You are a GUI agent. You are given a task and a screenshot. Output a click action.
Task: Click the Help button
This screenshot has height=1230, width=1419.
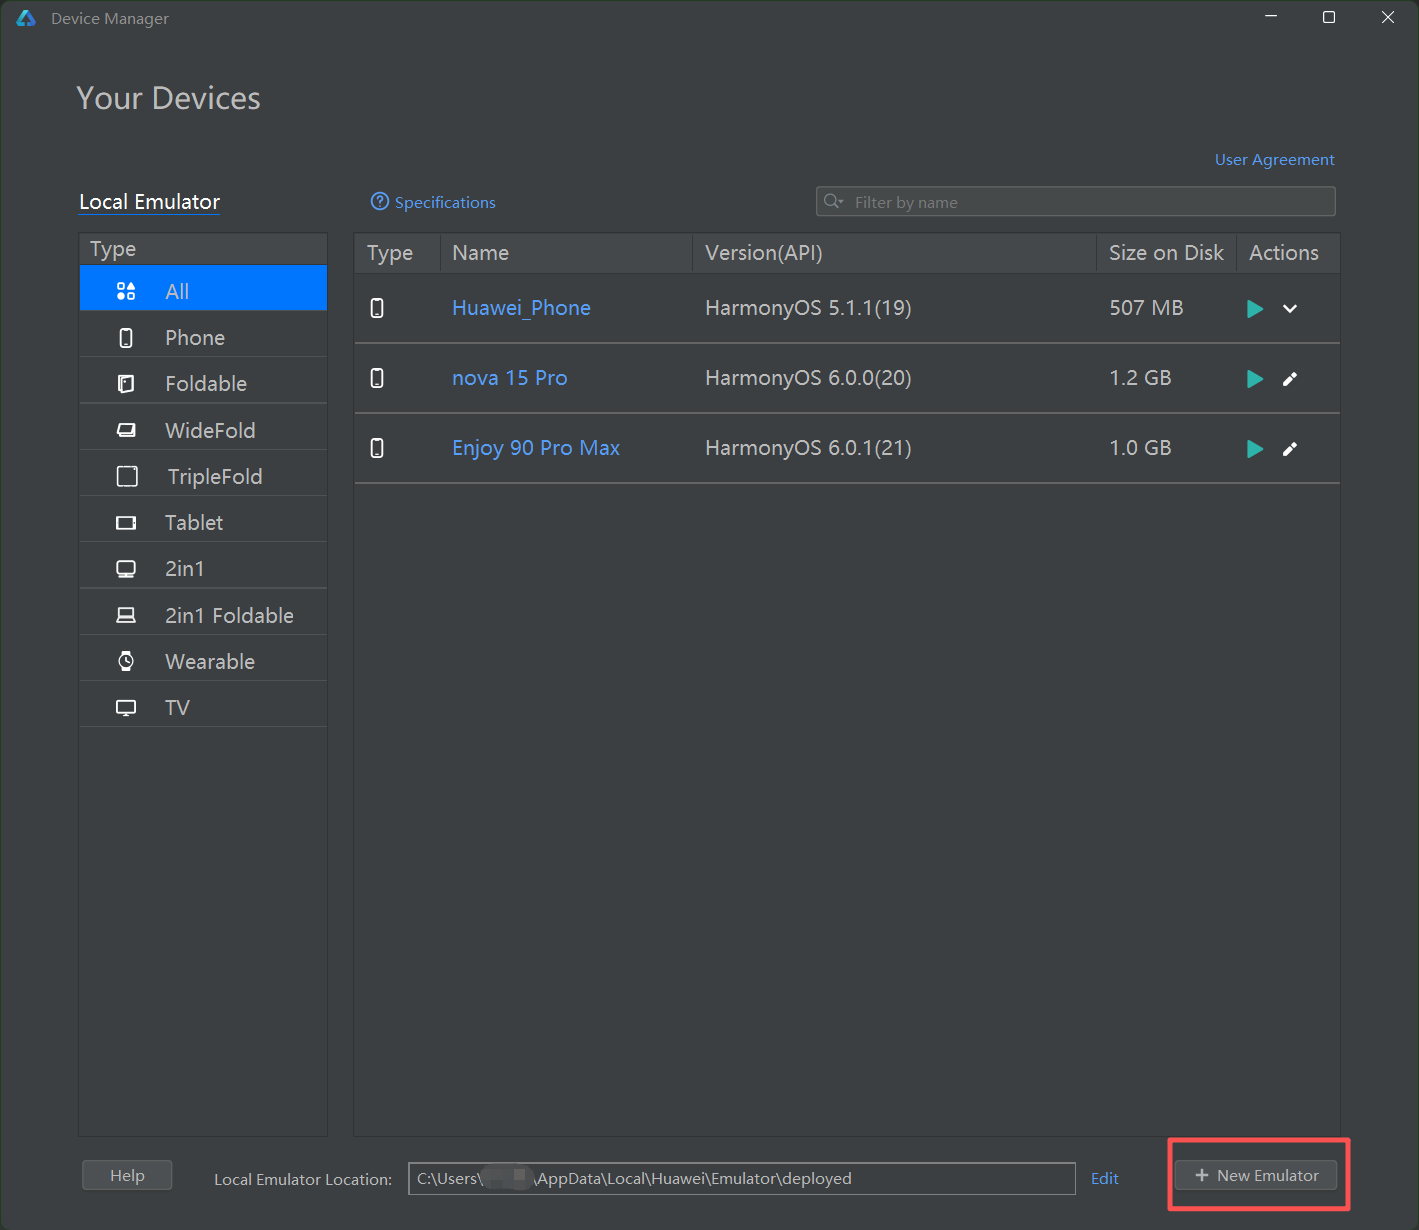click(x=127, y=1175)
